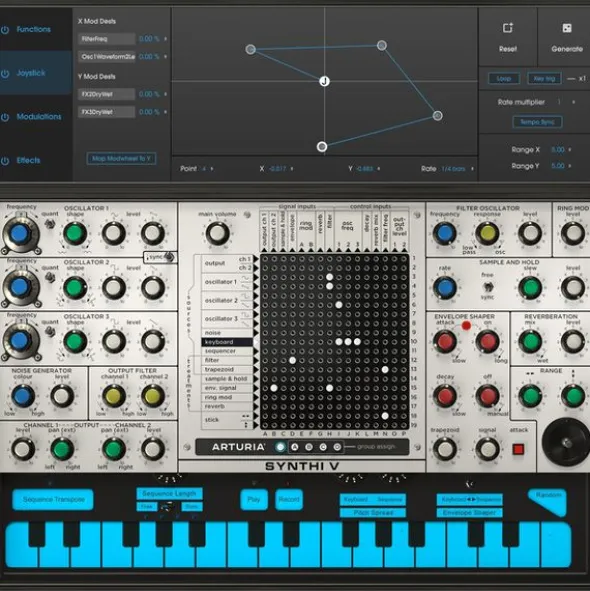Viewport: 590px width, 591px height.
Task: Select the keyboard row in the matrix sources
Action: point(227,342)
